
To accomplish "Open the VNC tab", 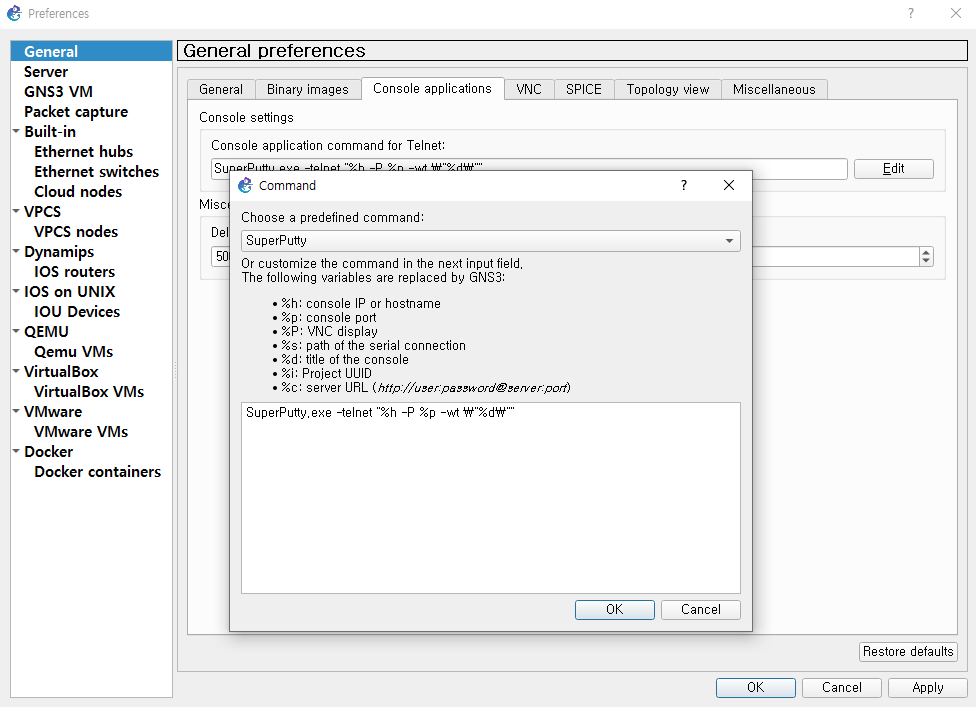I will click(x=528, y=90).
